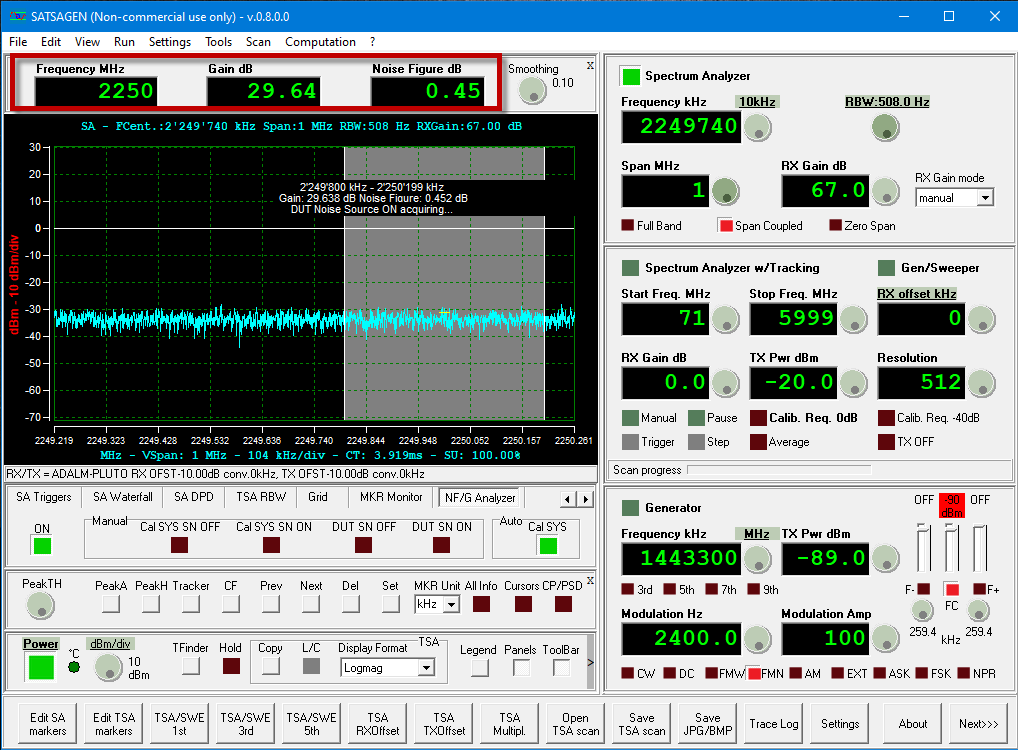Click the Start Freq. MHz knob
Image resolution: width=1018 pixels, height=750 pixels.
tap(725, 319)
